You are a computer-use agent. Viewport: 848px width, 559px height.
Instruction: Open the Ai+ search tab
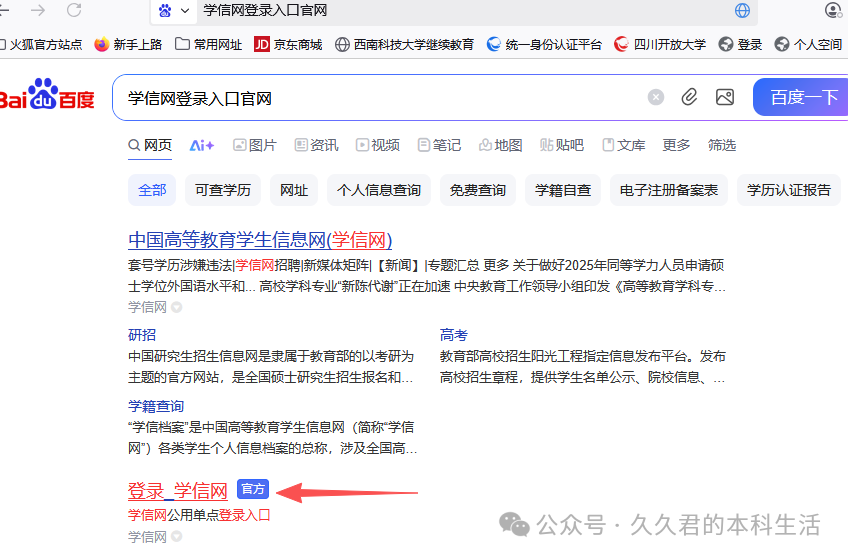pyautogui.click(x=202, y=145)
